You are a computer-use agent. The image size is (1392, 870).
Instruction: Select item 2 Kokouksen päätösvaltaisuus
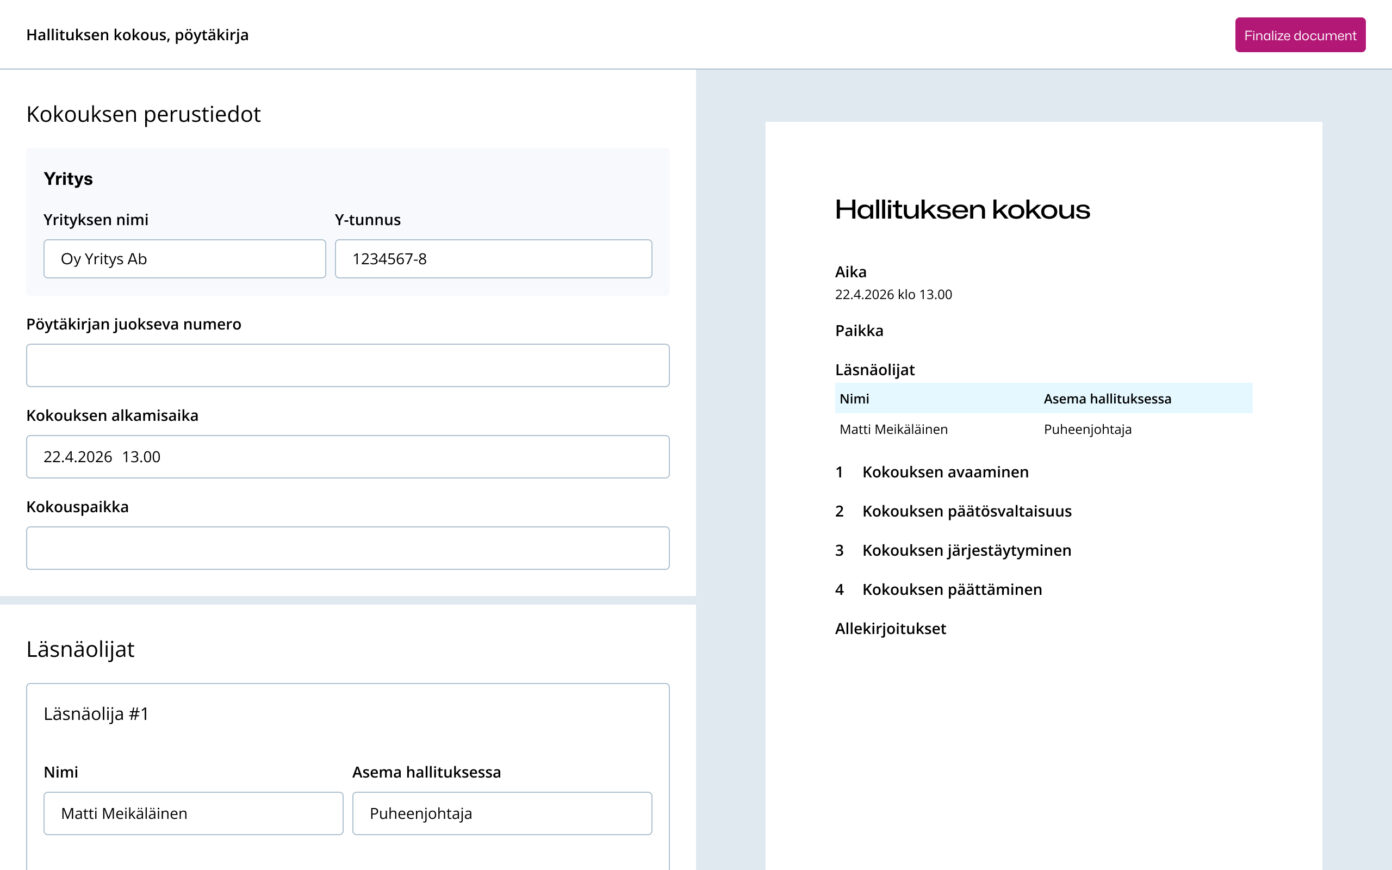click(x=966, y=511)
